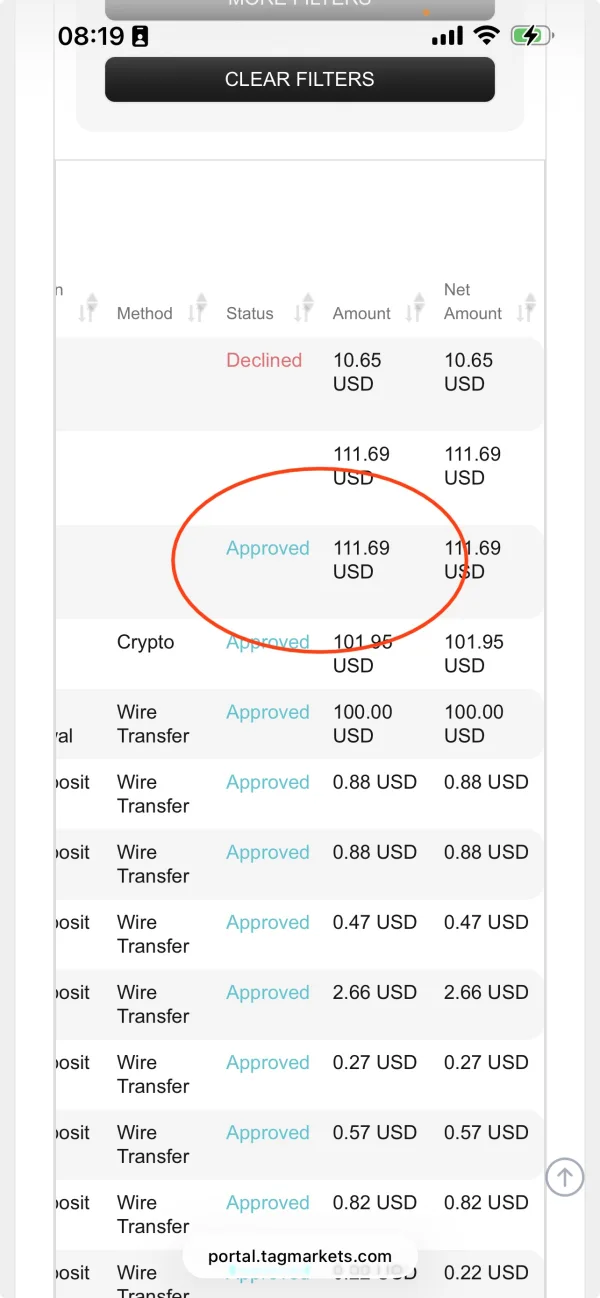Click the sort arrows beside Method header
600x1298 pixels.
coord(198,306)
